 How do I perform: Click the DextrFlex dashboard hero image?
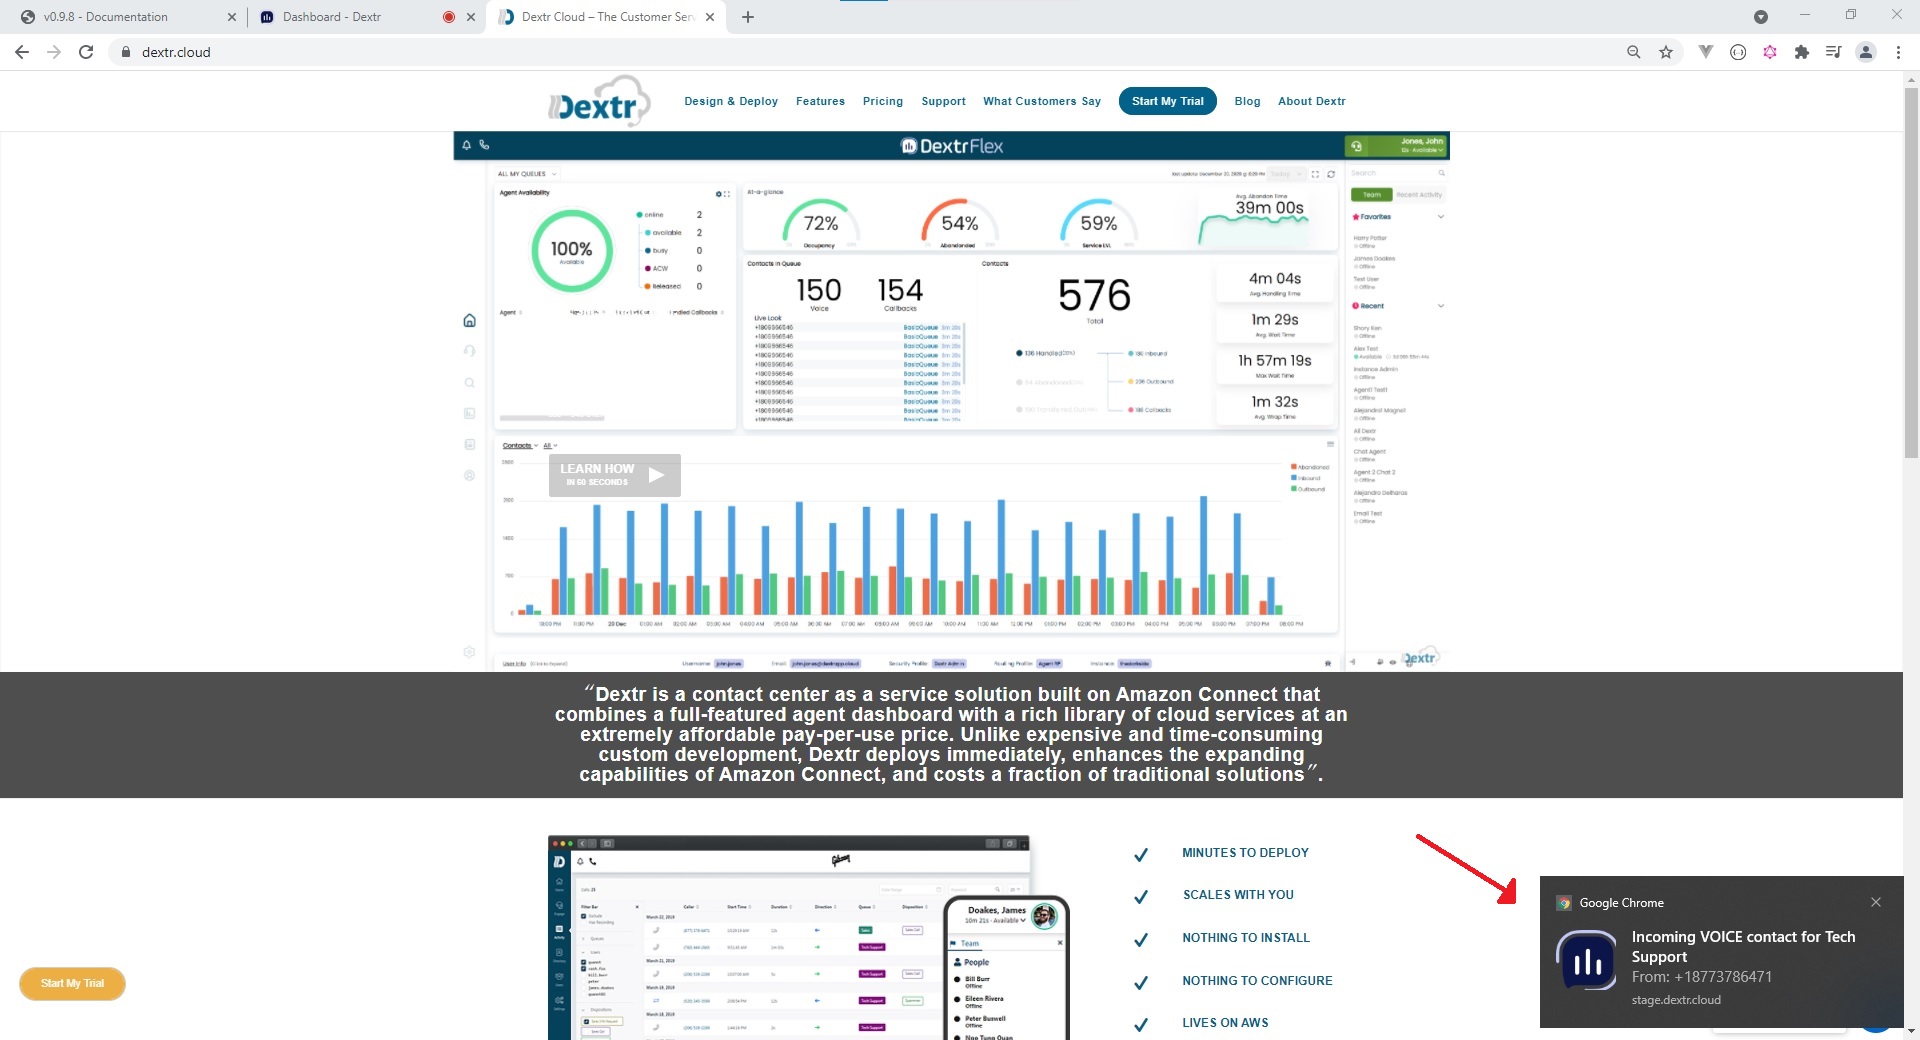click(951, 401)
